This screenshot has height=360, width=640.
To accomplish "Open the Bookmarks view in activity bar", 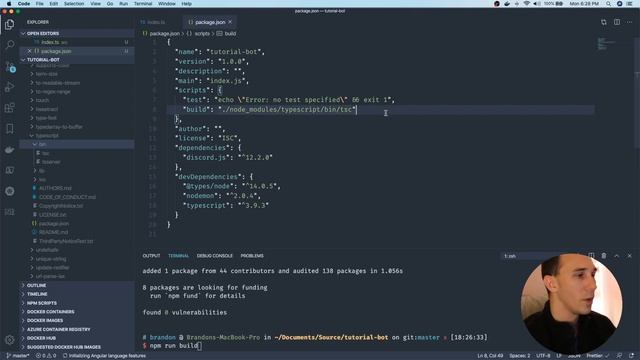I will point(9,129).
